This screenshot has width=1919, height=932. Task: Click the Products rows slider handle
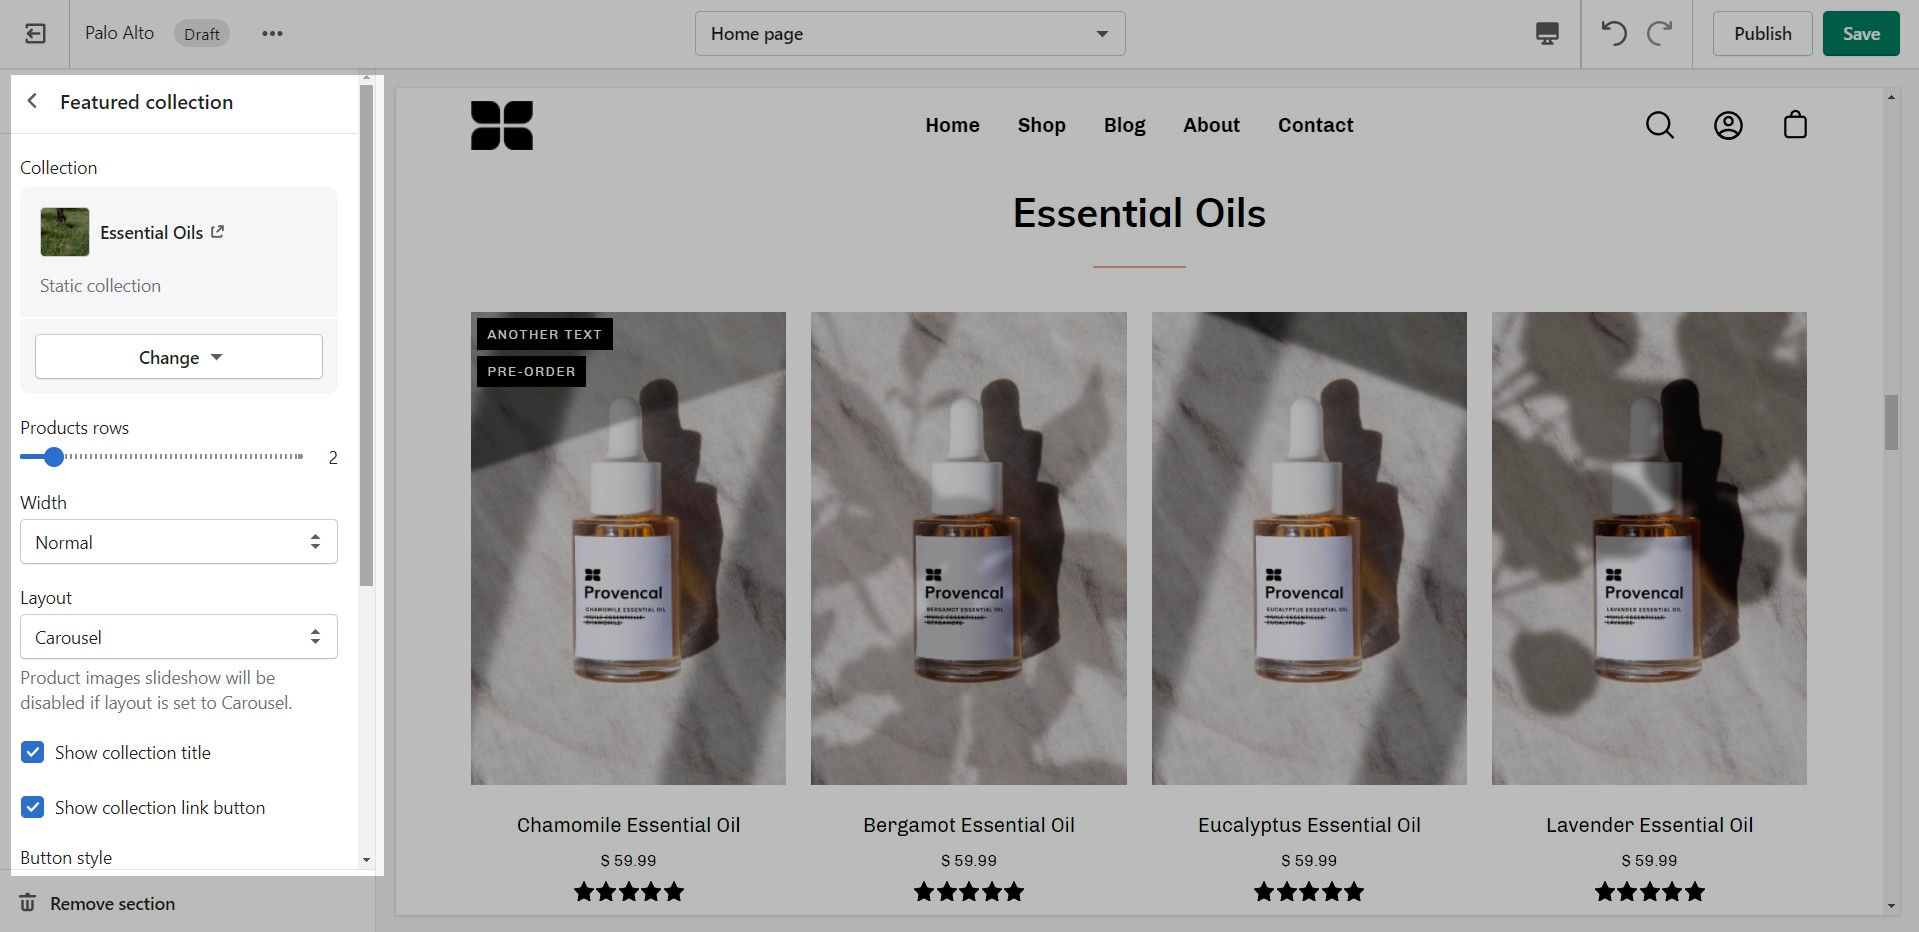pos(54,457)
